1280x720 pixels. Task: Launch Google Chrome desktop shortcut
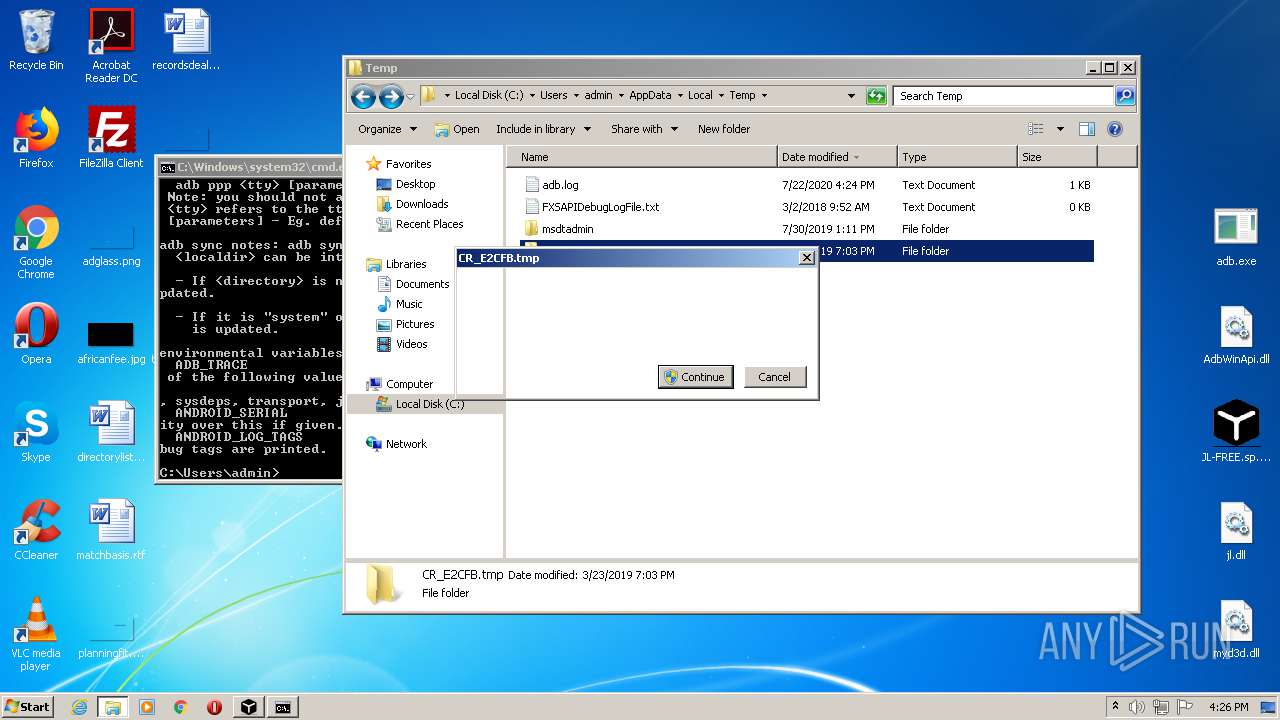36,242
